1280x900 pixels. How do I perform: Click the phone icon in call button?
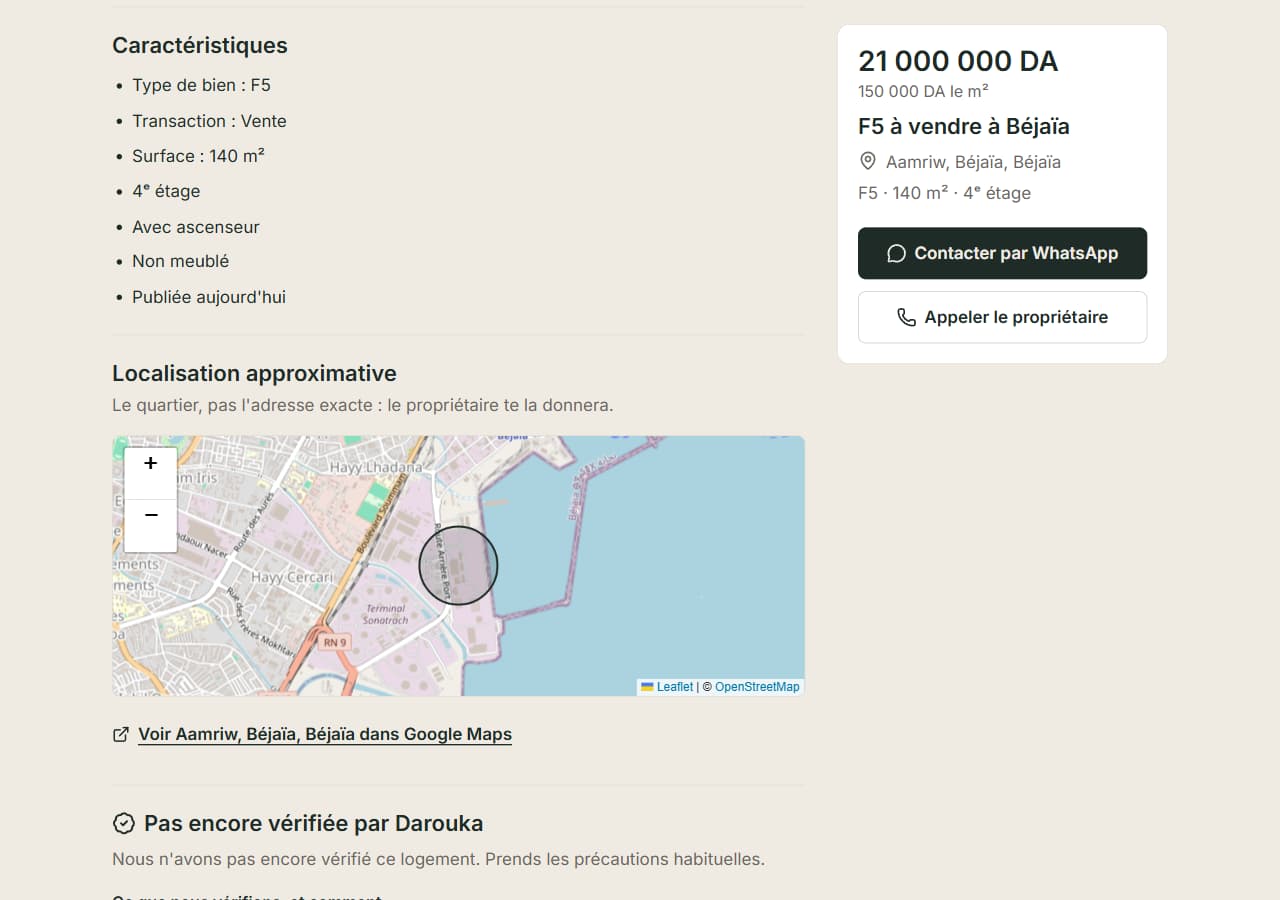click(906, 317)
